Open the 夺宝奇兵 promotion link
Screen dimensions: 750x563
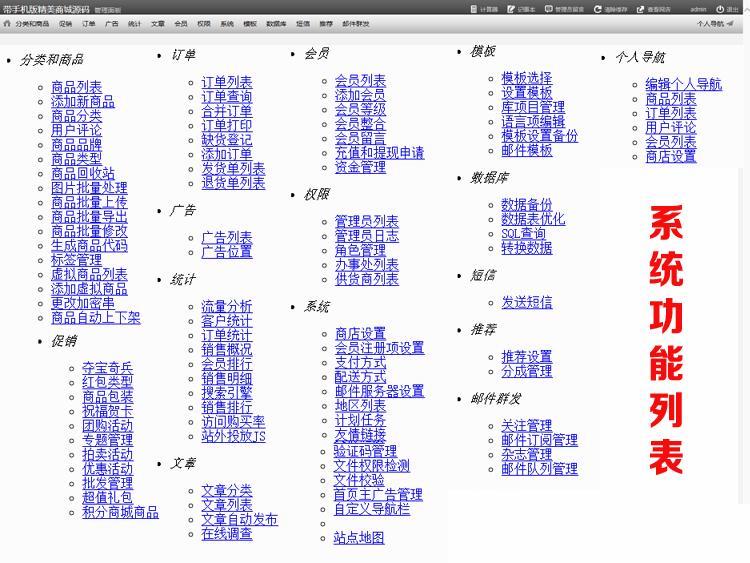click(108, 368)
